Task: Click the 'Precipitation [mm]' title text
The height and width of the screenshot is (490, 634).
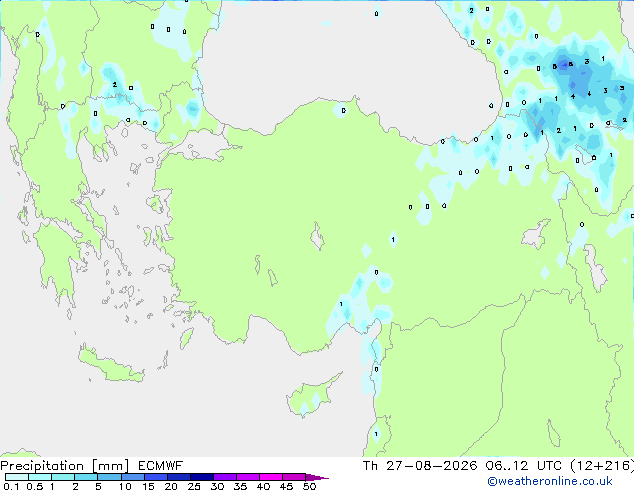Action: click(x=65, y=466)
